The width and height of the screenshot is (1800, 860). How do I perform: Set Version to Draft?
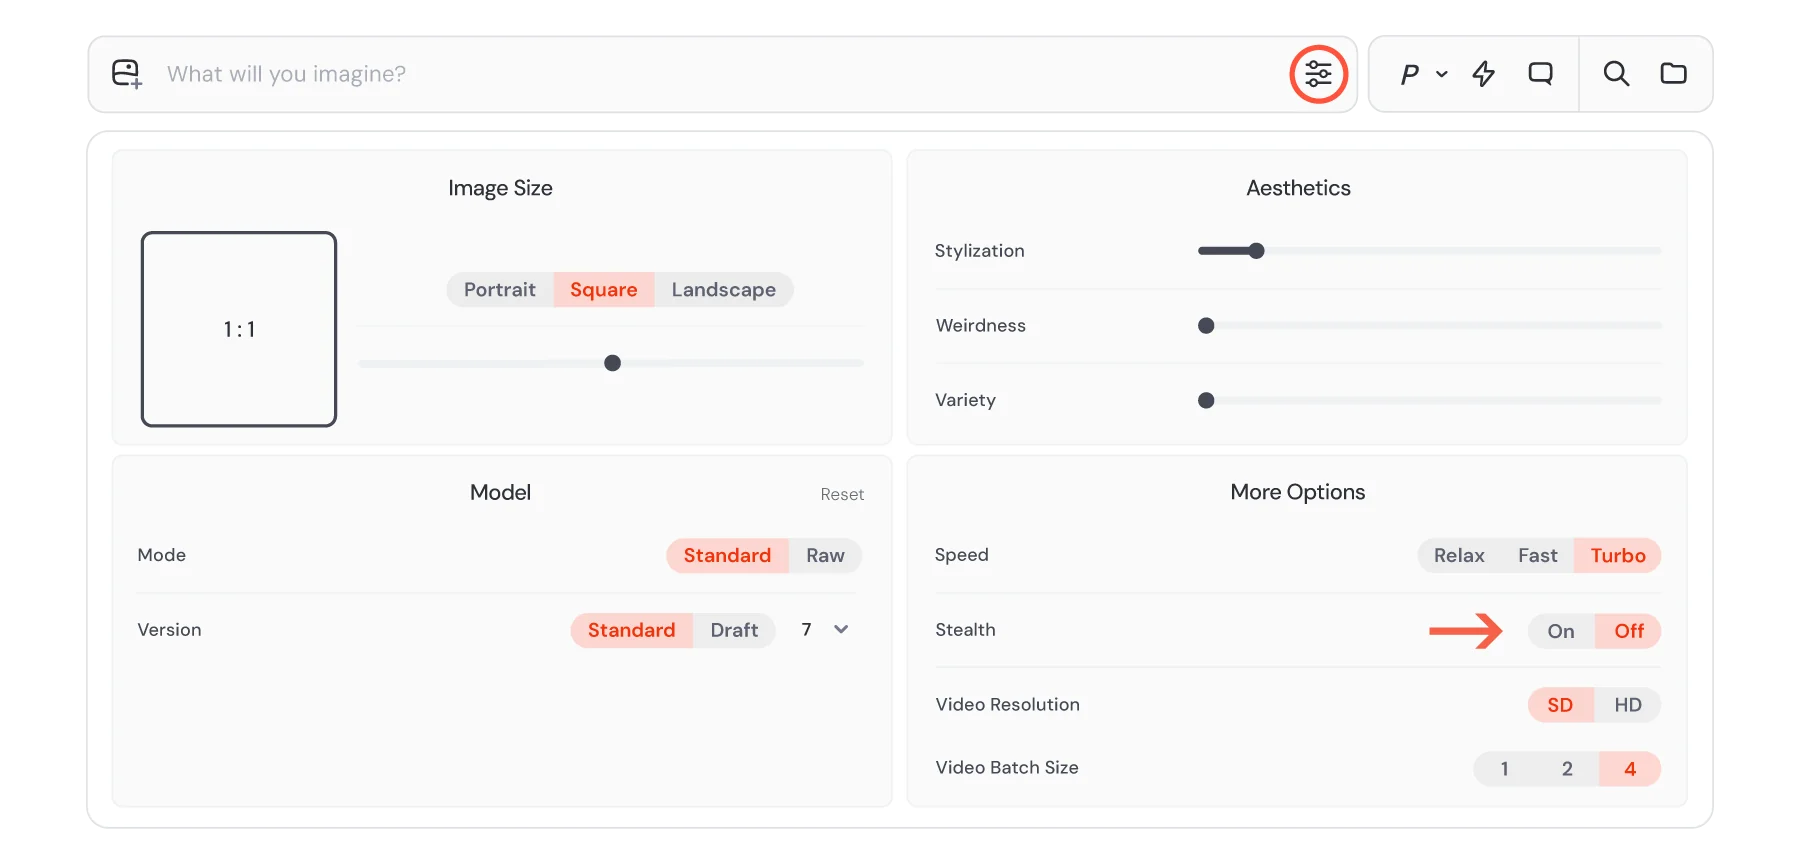click(735, 631)
